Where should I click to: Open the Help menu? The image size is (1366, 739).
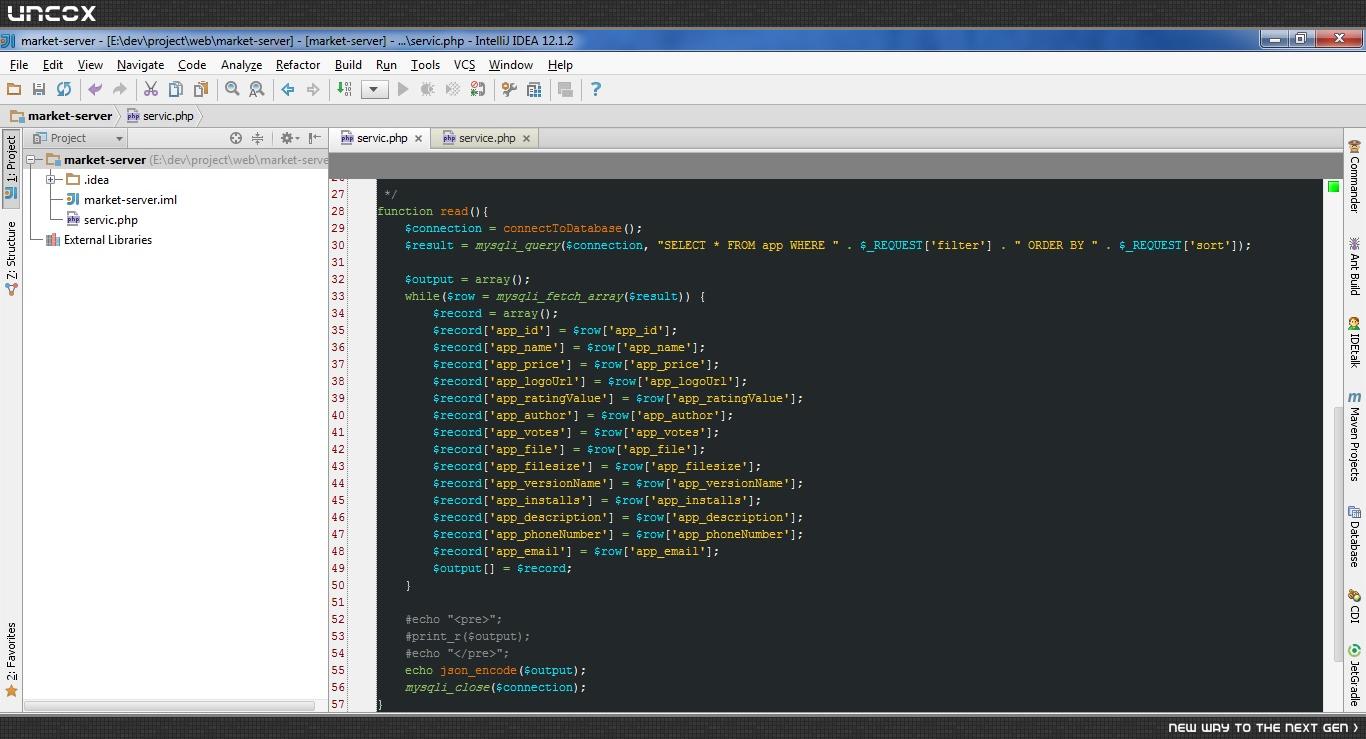[x=560, y=64]
